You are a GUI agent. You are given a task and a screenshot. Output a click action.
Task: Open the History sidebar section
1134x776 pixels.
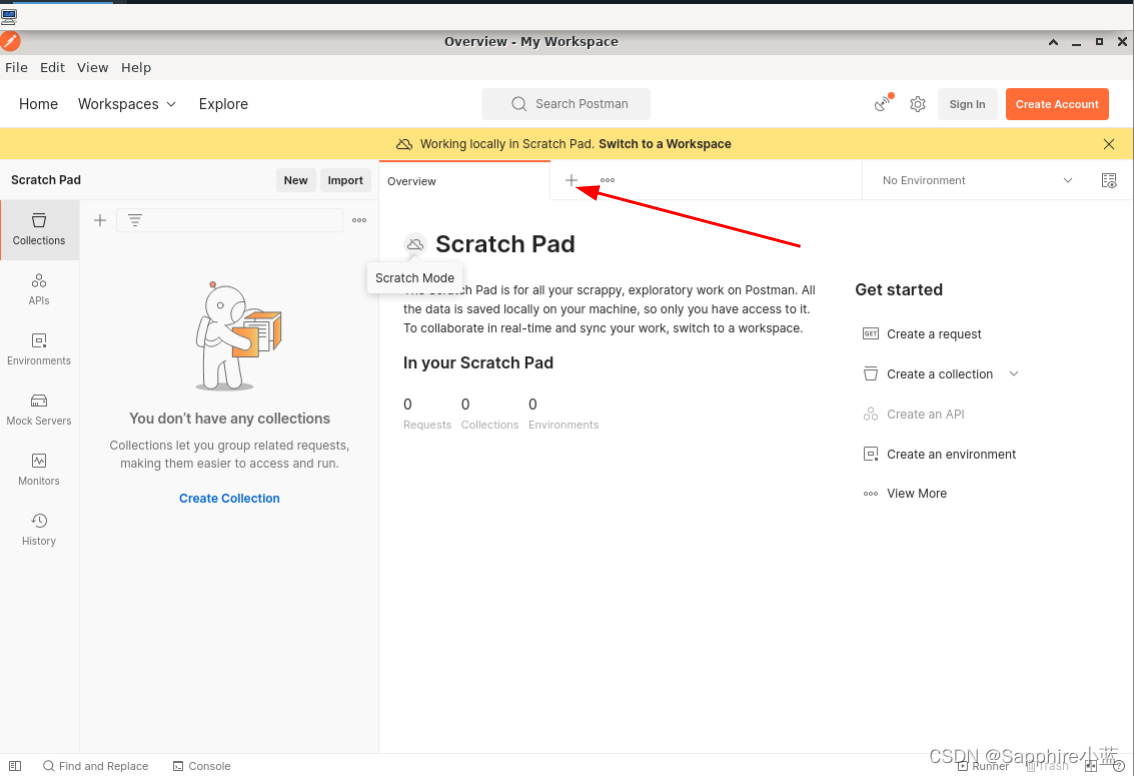[x=39, y=529]
